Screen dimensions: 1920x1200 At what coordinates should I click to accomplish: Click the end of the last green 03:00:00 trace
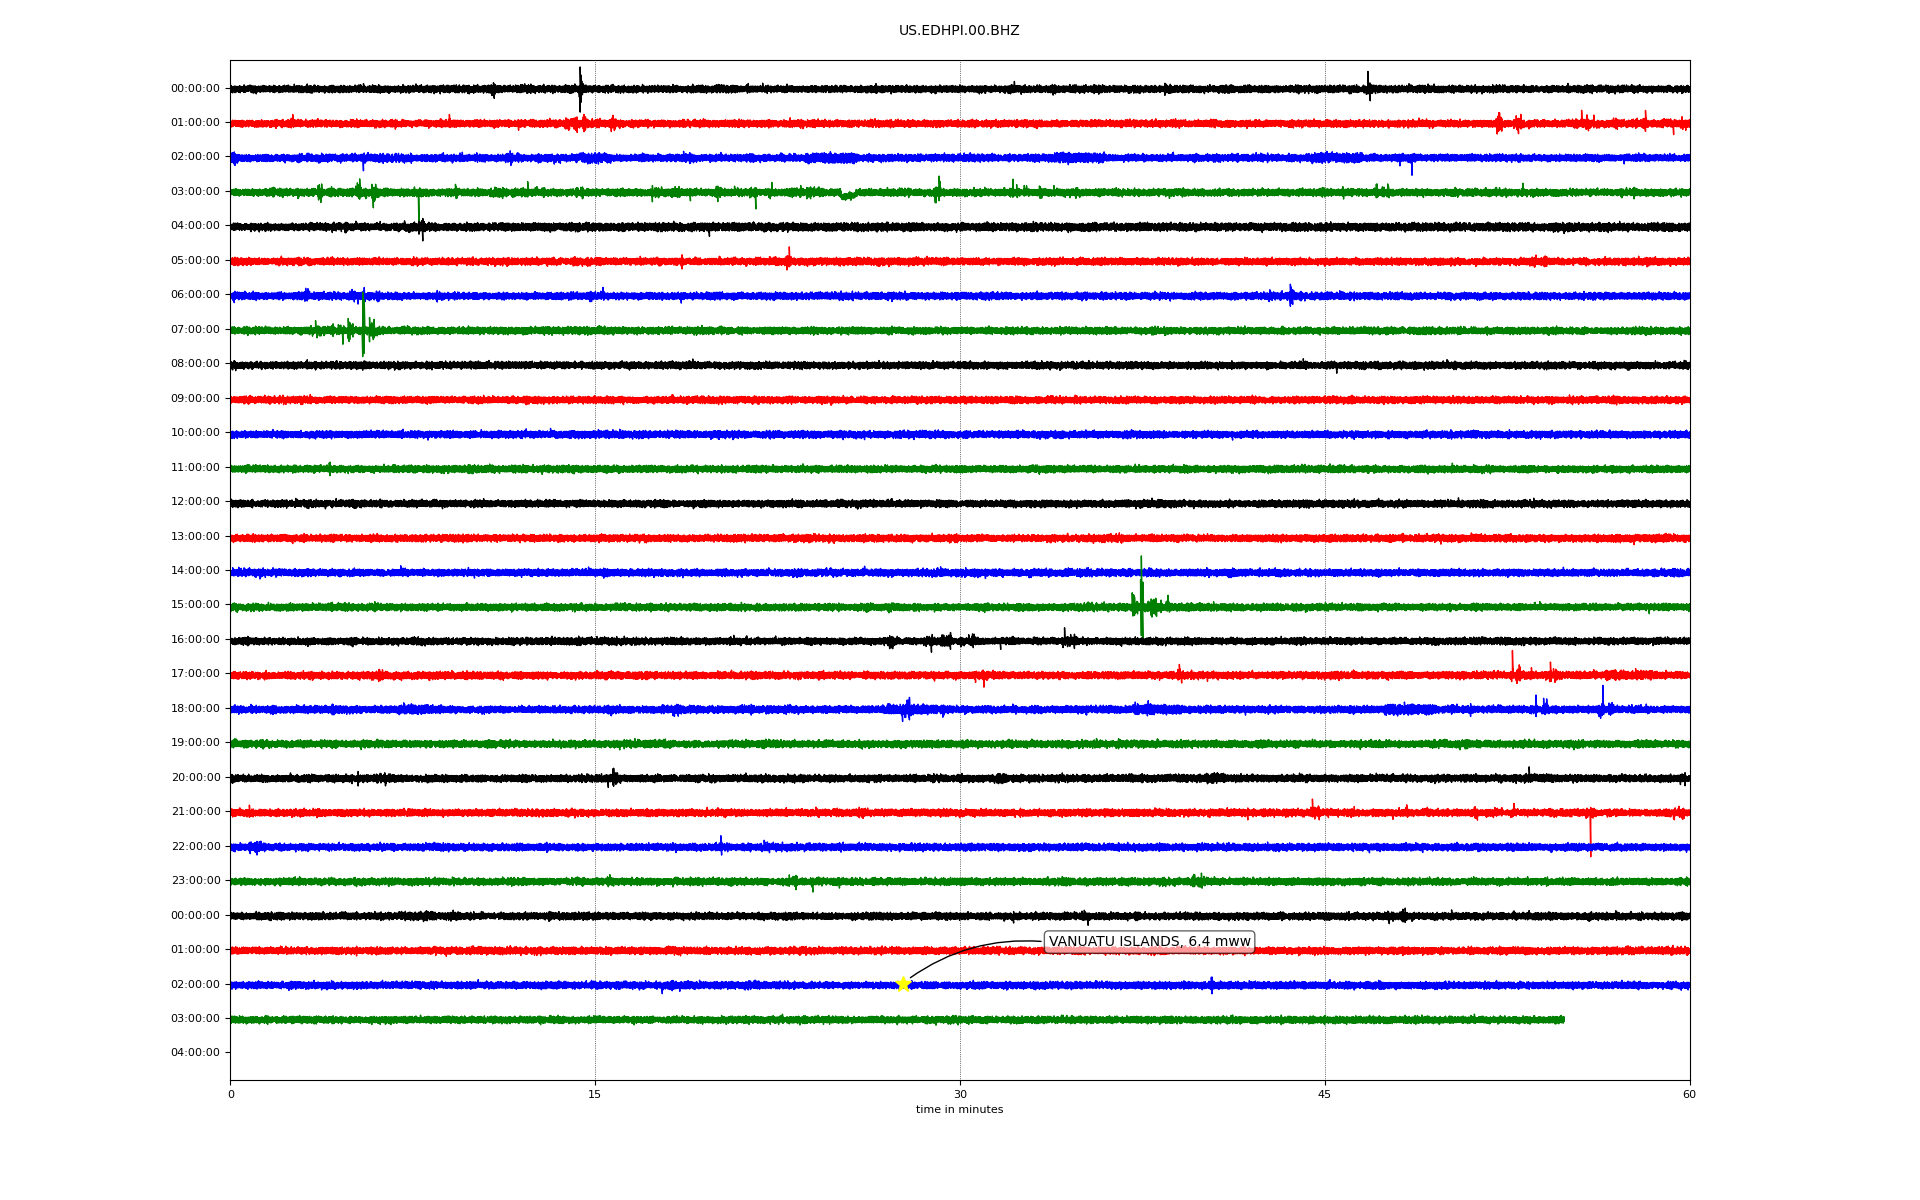[x=1563, y=1020]
